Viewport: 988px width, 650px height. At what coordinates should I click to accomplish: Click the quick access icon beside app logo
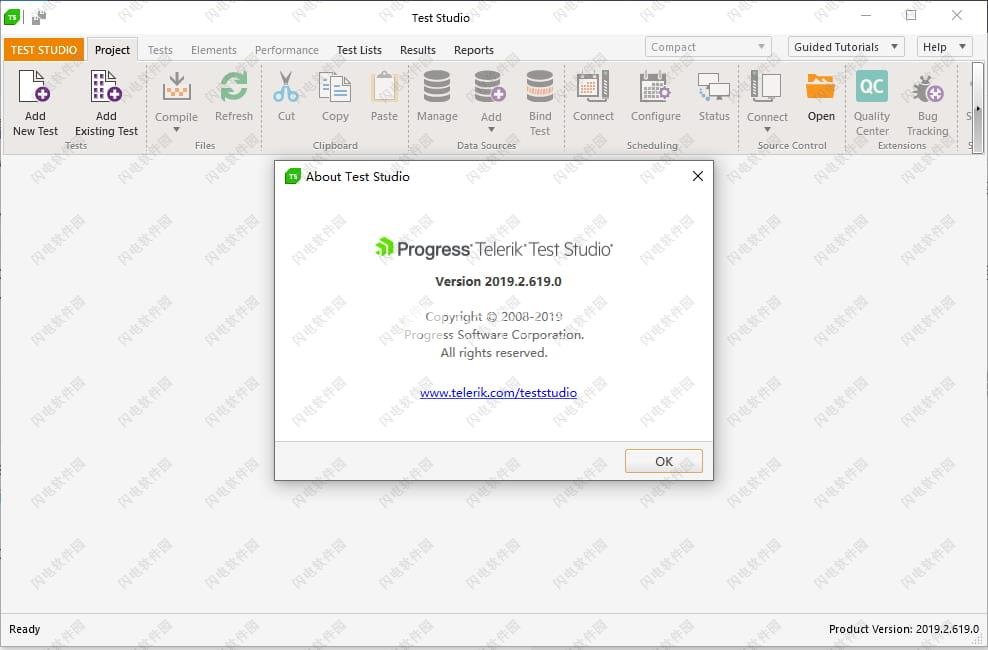38,18
